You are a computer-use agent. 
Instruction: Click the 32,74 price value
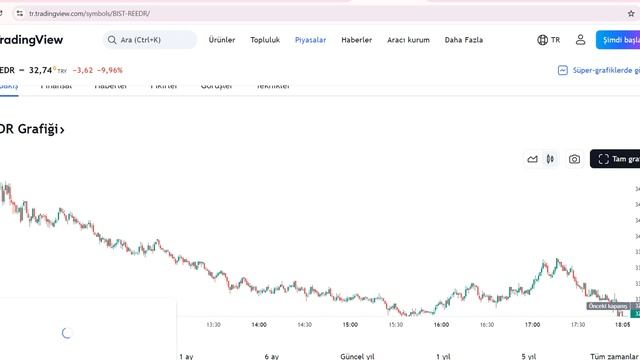point(40,70)
